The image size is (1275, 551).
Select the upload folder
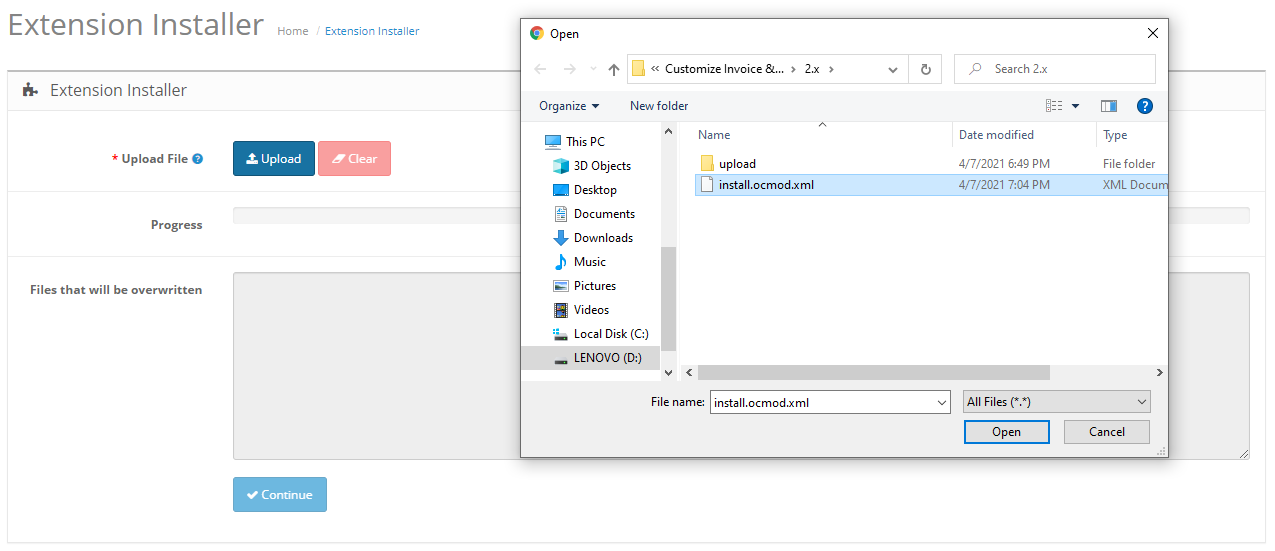(737, 164)
